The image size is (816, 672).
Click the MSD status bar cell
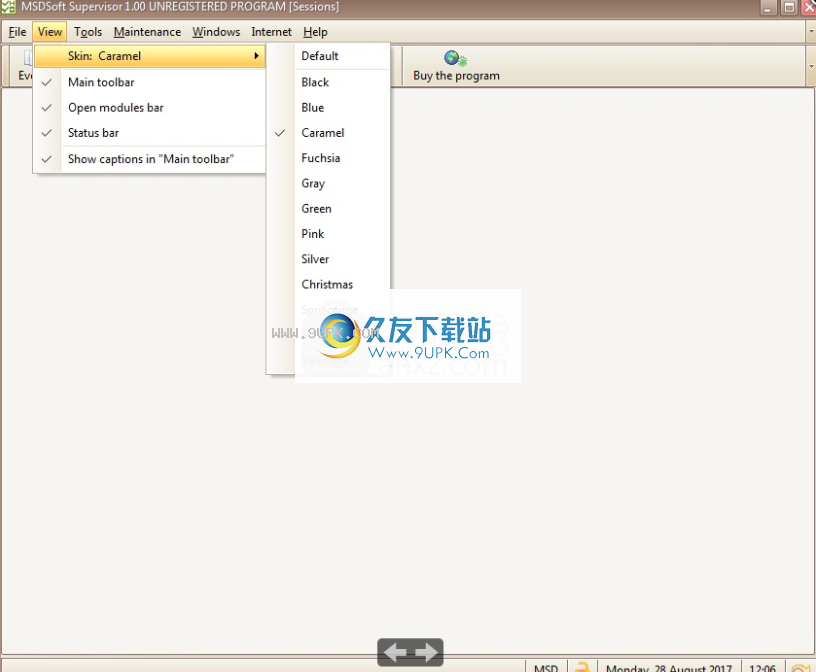pyautogui.click(x=546, y=667)
